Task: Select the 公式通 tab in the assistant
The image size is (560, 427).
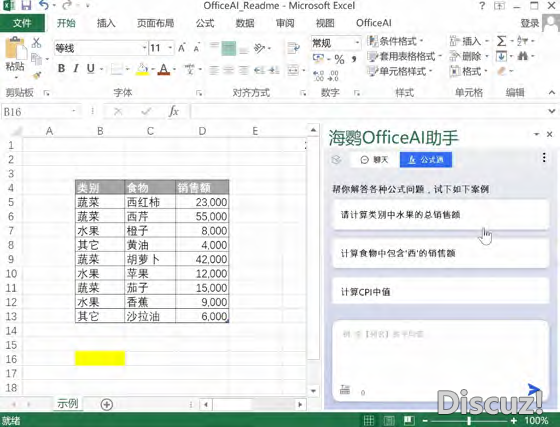Action: (x=426, y=160)
